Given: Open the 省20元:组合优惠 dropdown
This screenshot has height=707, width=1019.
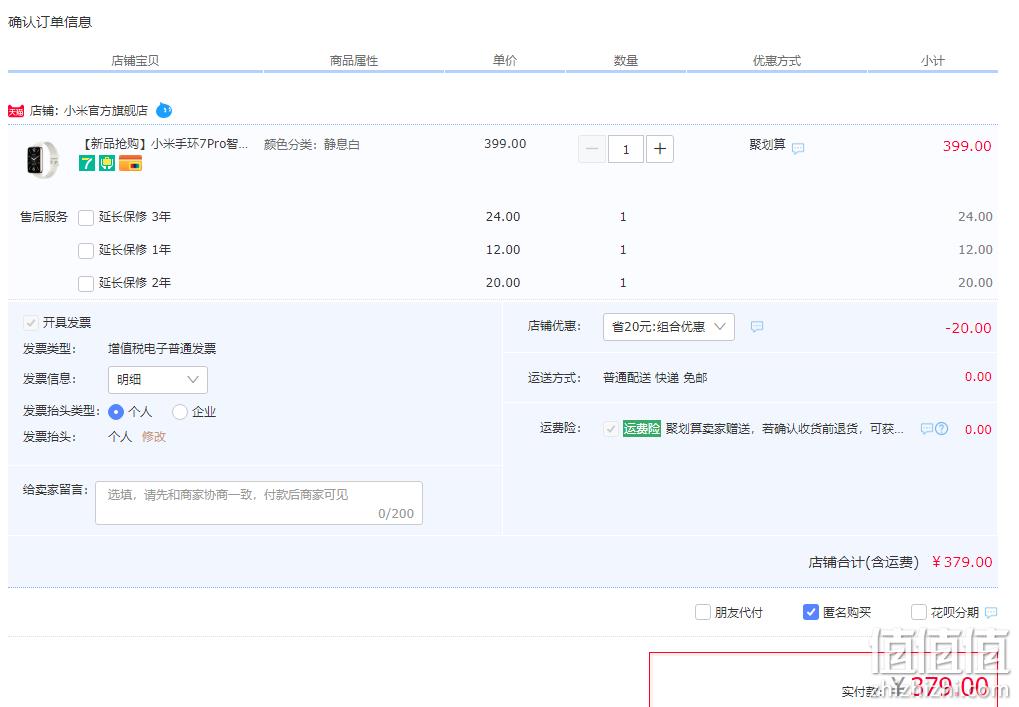Looking at the screenshot, I should (669, 327).
